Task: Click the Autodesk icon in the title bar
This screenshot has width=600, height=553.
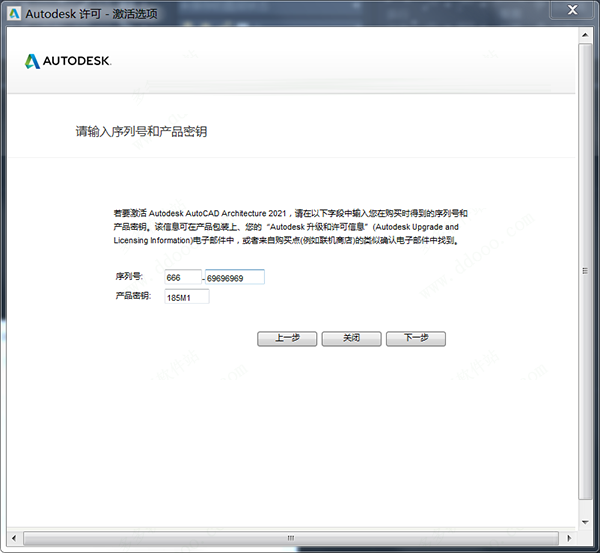Action: (14, 14)
